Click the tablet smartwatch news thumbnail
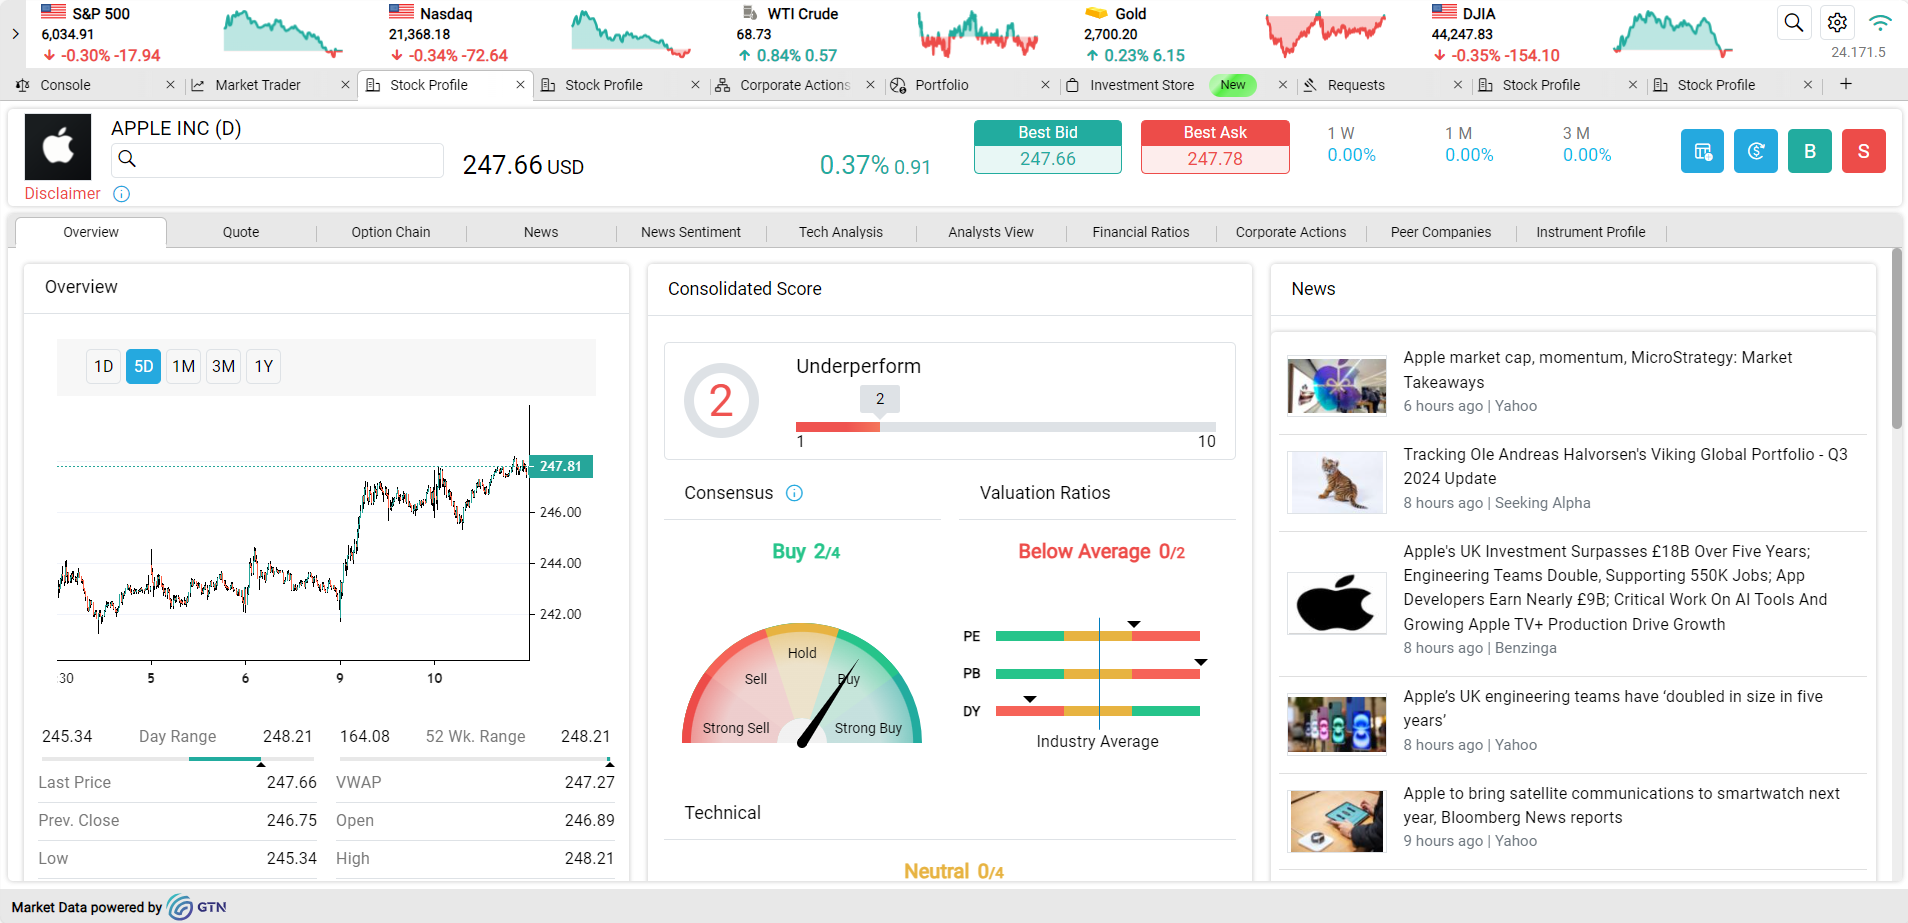 [x=1337, y=821]
